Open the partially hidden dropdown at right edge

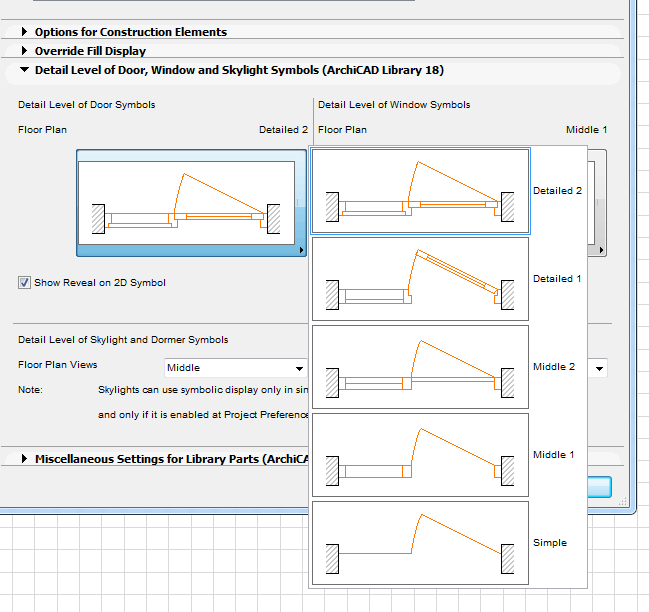(x=598, y=368)
